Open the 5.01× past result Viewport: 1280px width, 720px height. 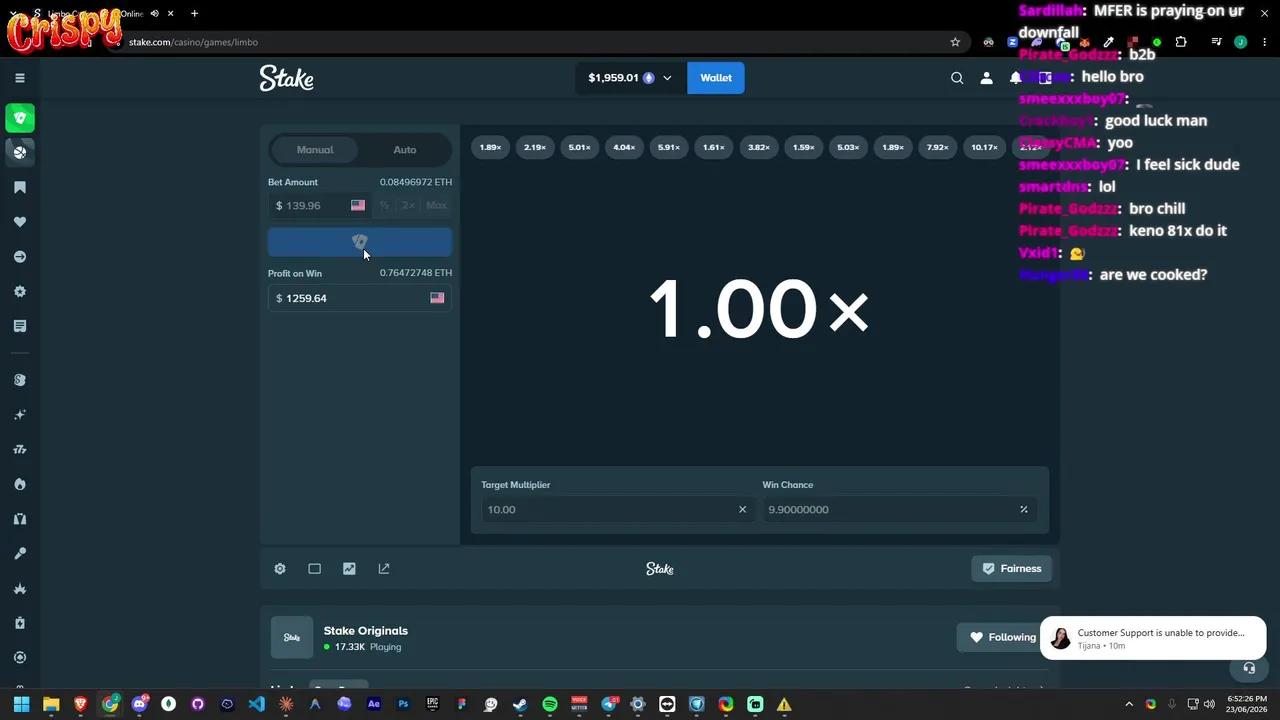(580, 148)
